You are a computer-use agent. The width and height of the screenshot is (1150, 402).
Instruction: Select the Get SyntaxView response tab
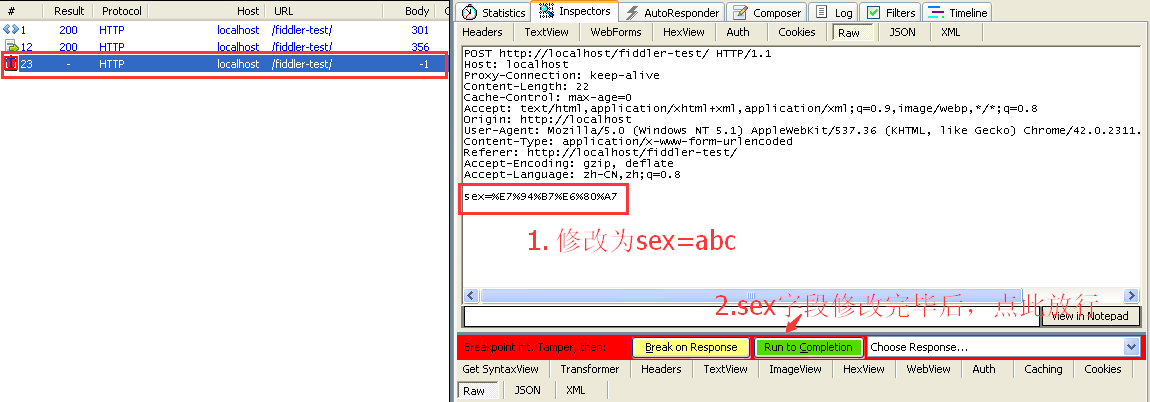[x=501, y=369]
